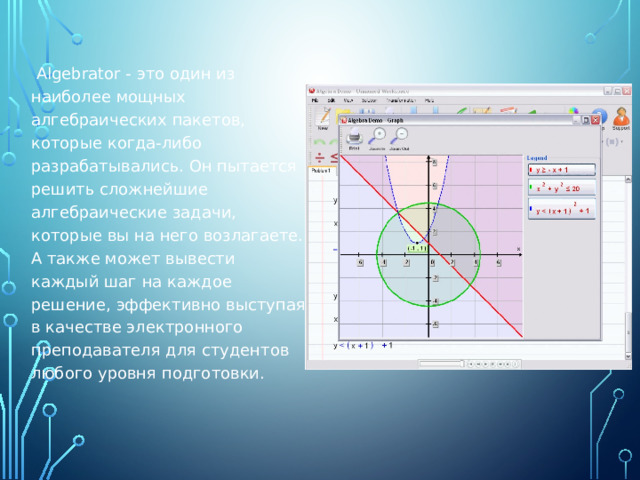Click the Legend heading in Graph window
Image resolution: width=640 pixels, height=480 pixels.
(537, 158)
